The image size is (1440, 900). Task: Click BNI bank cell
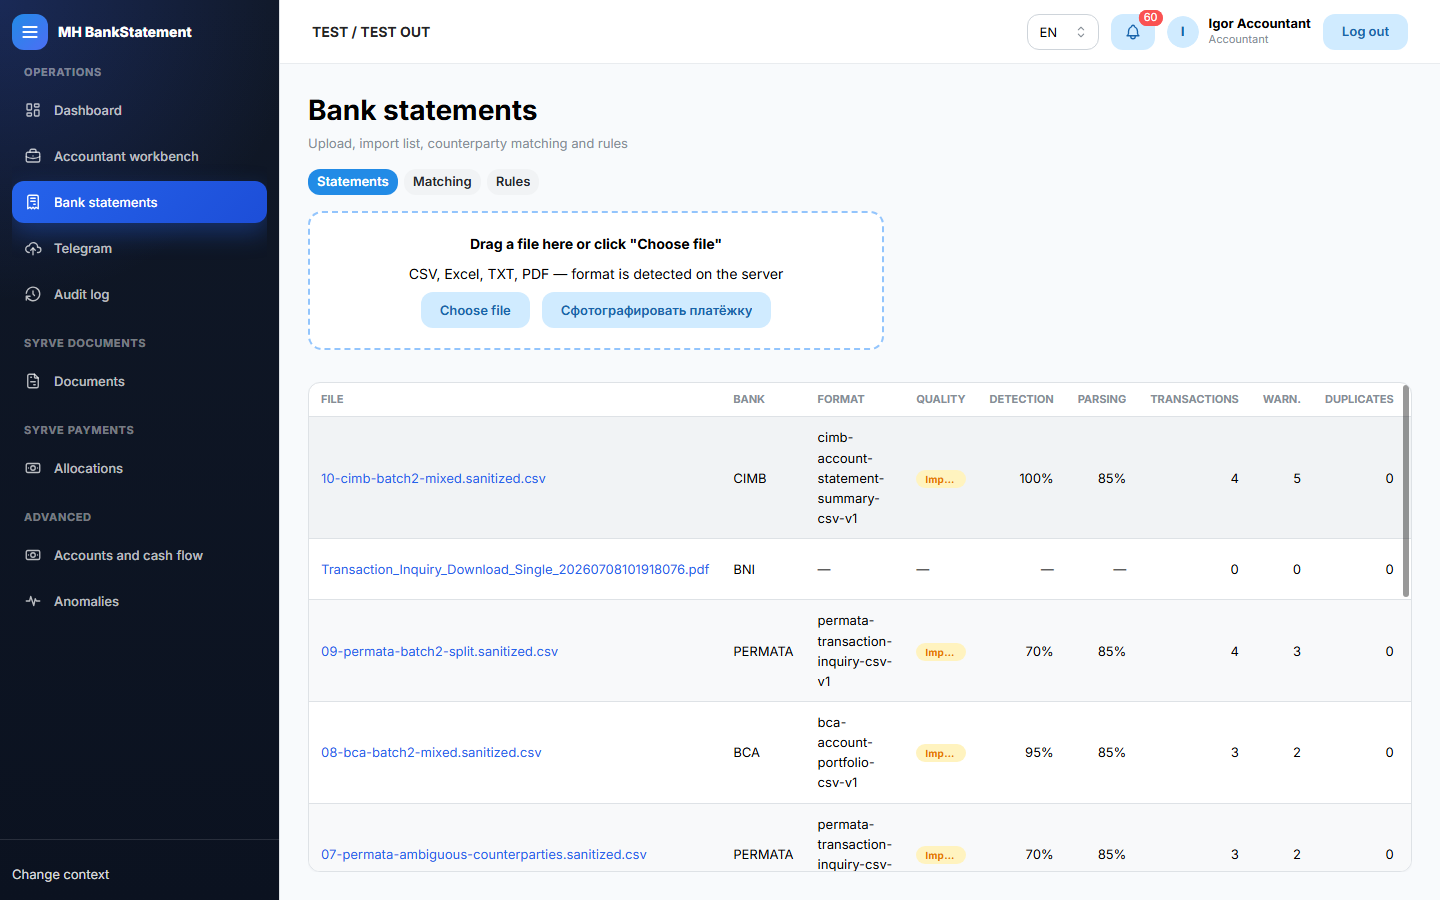point(744,569)
